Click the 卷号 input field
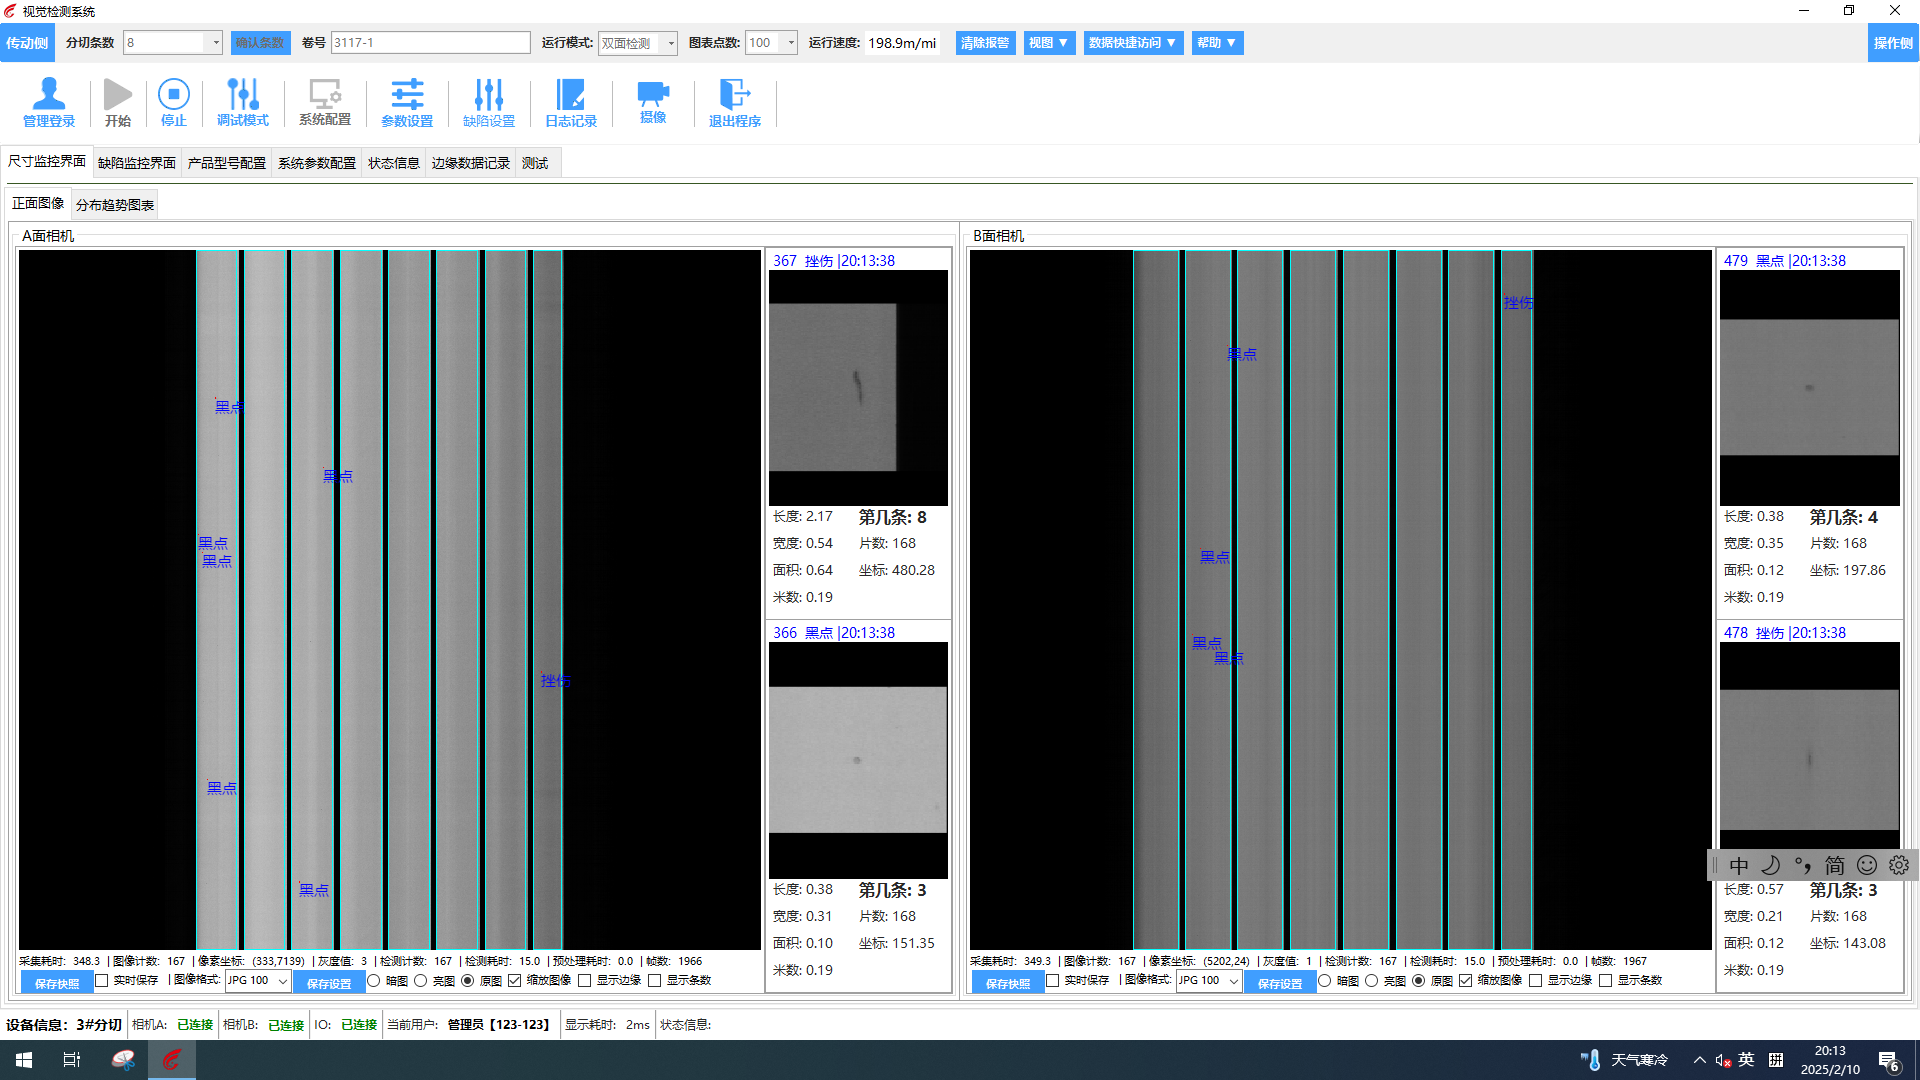1920x1080 pixels. coord(430,43)
